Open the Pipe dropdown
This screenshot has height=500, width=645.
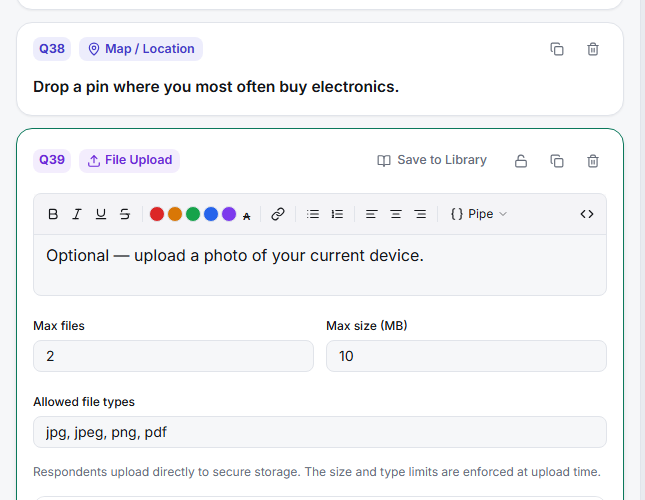(479, 214)
